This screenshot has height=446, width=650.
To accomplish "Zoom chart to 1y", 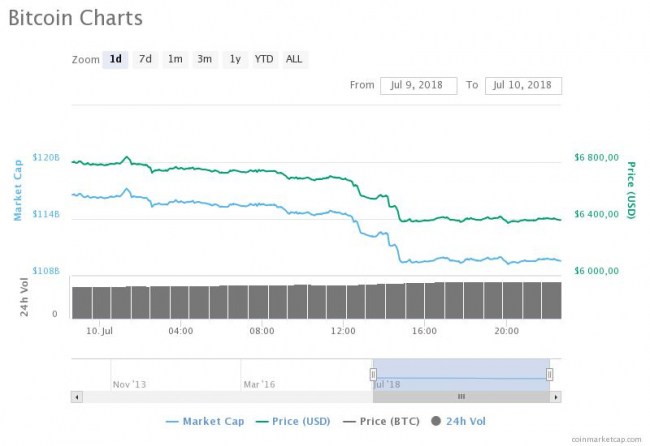I will click(x=234, y=59).
